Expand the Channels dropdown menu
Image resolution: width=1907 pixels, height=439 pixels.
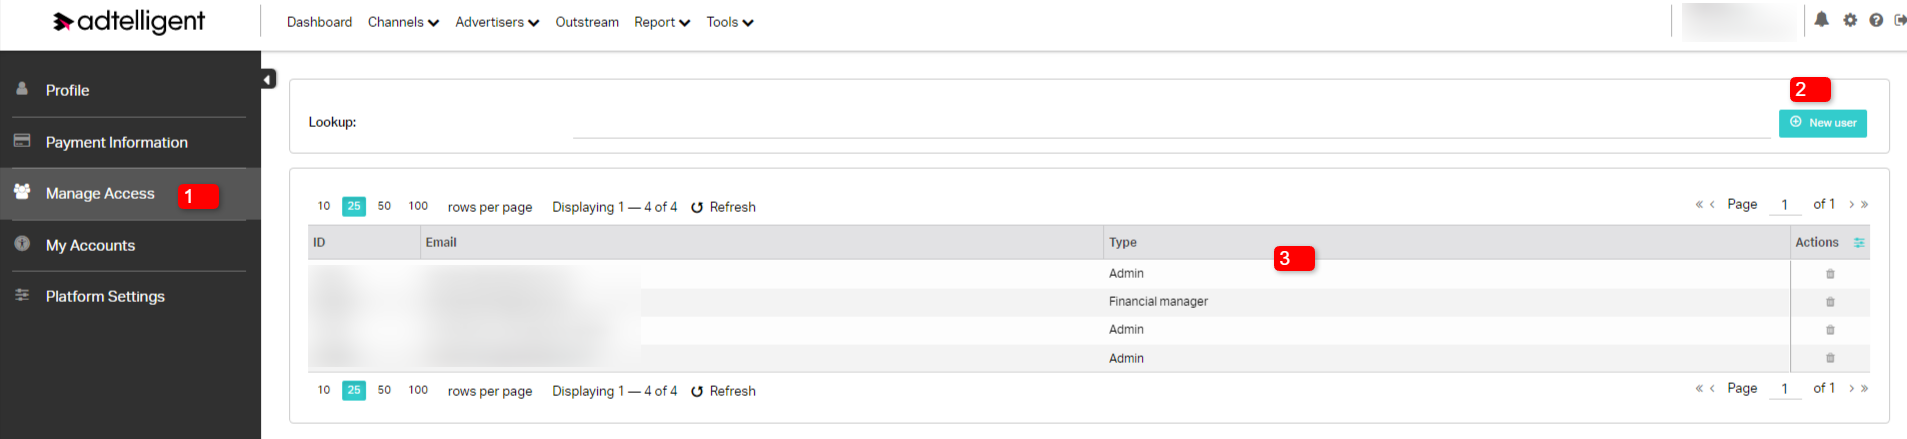403,22
